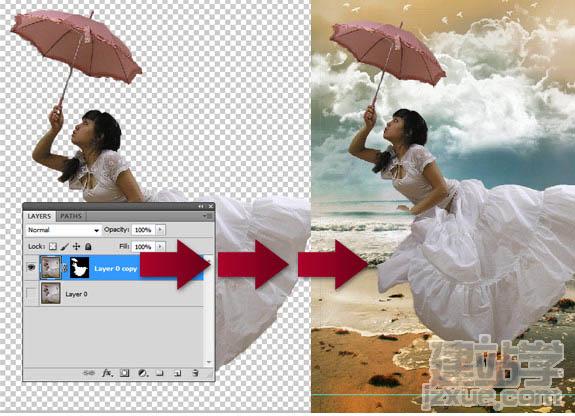Select the Layers tab
The width and height of the screenshot is (575, 416).
click(x=40, y=216)
